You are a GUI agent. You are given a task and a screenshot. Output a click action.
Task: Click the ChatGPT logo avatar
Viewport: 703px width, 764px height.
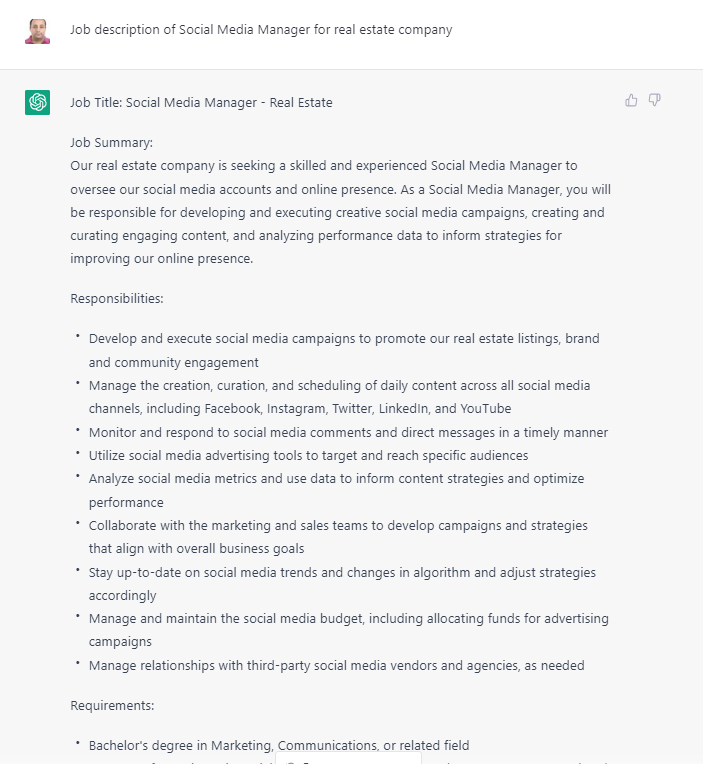pos(38,102)
